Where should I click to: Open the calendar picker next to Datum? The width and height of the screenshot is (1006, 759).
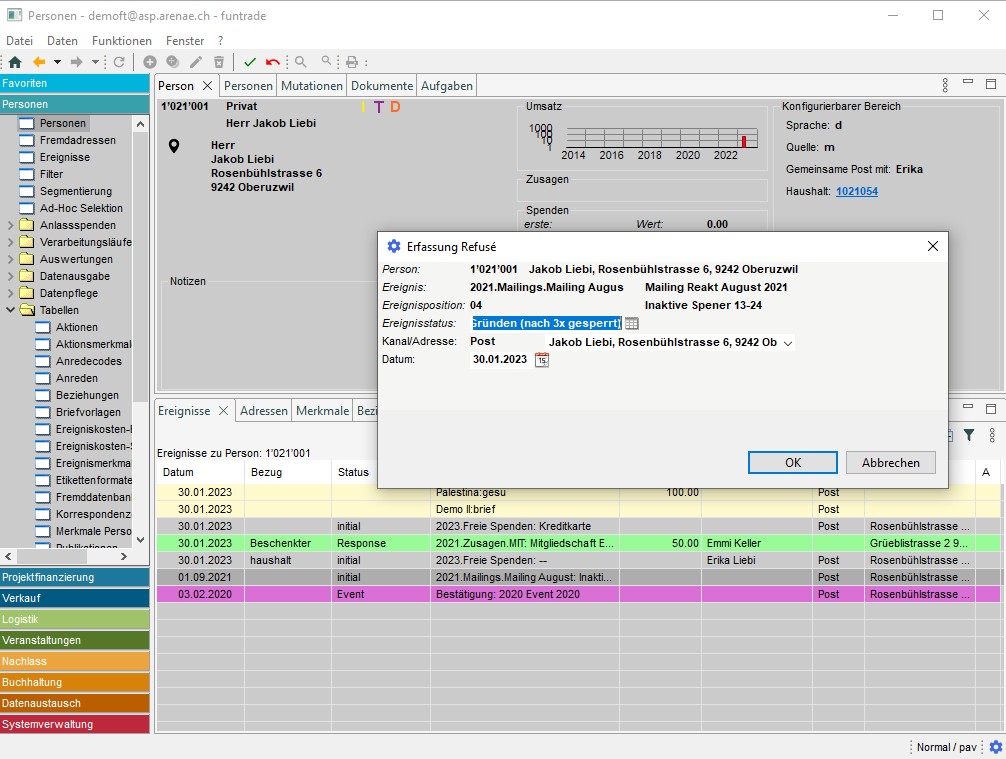[x=542, y=360]
